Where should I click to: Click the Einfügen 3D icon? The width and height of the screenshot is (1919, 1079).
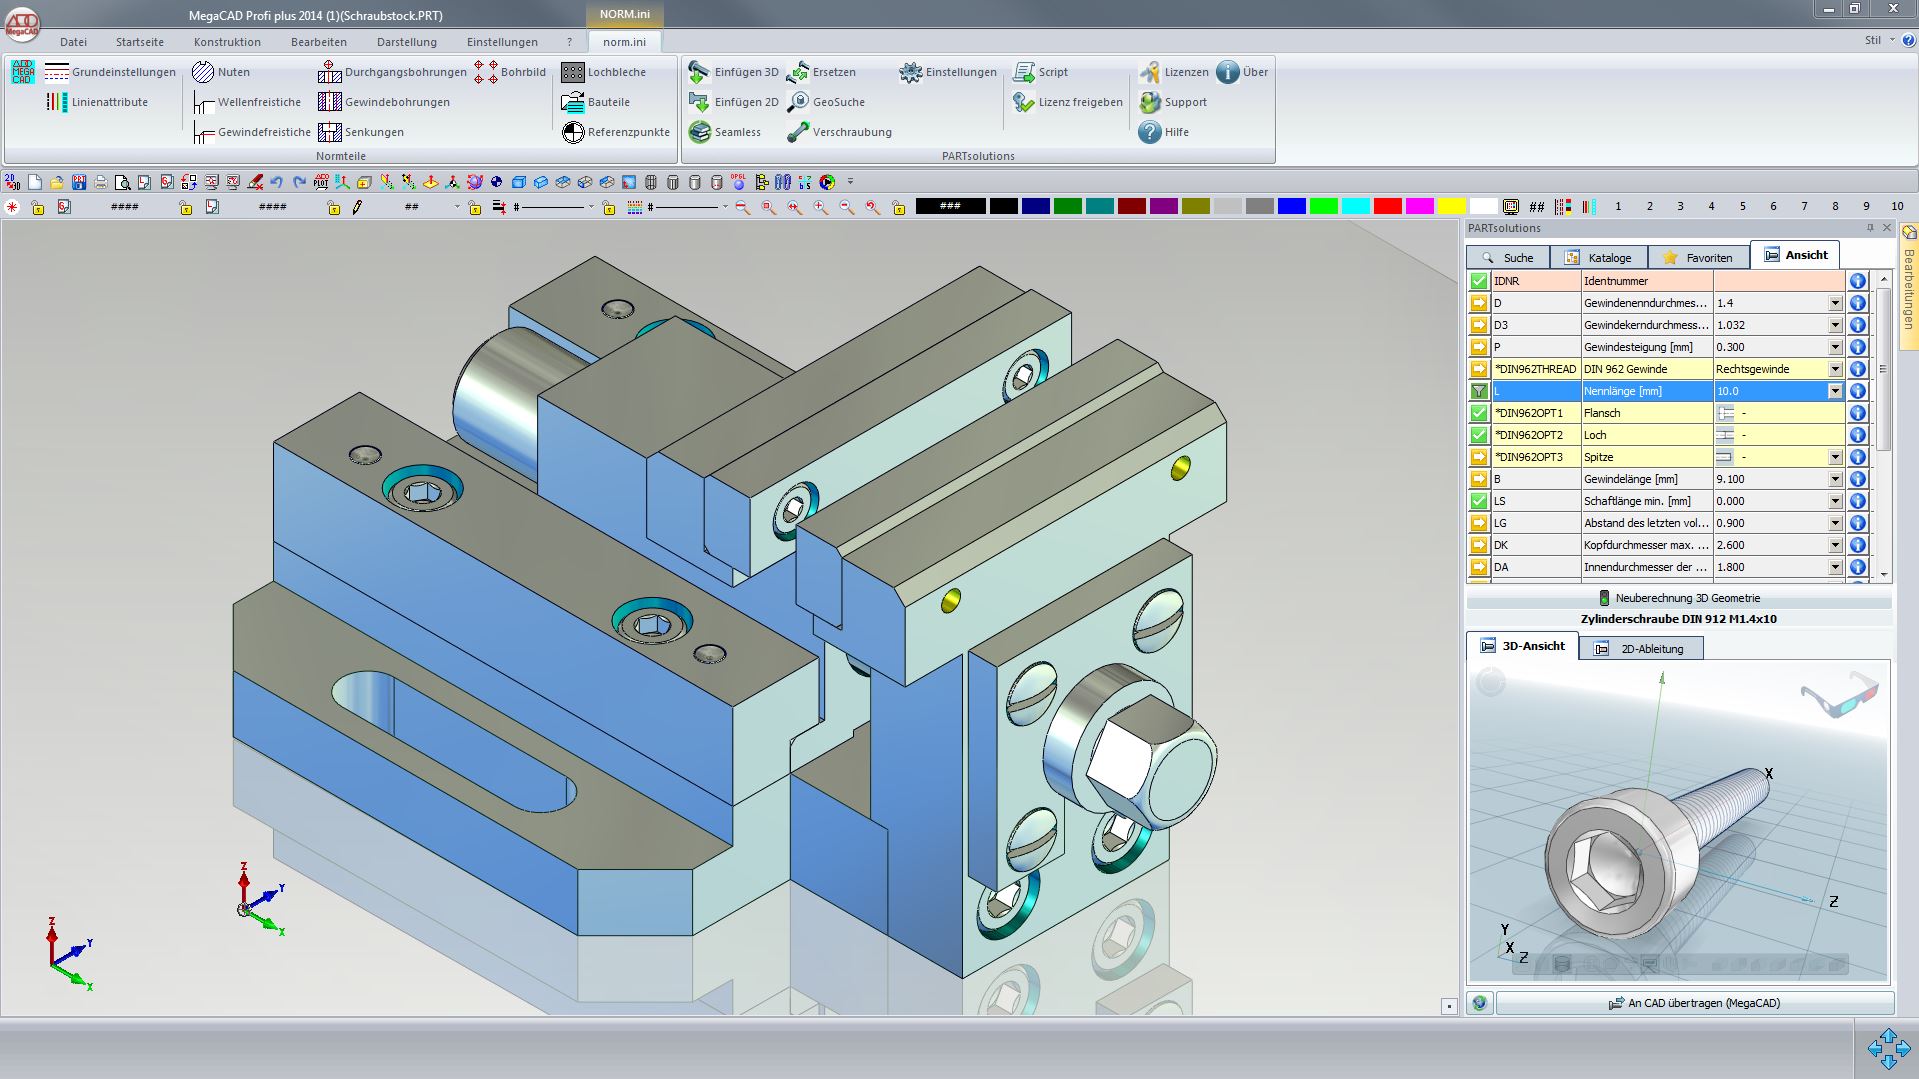click(699, 72)
